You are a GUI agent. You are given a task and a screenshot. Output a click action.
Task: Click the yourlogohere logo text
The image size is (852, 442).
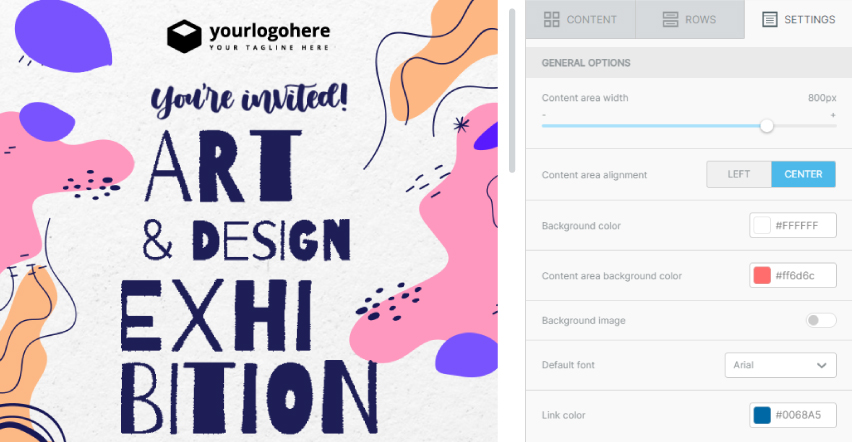point(270,31)
